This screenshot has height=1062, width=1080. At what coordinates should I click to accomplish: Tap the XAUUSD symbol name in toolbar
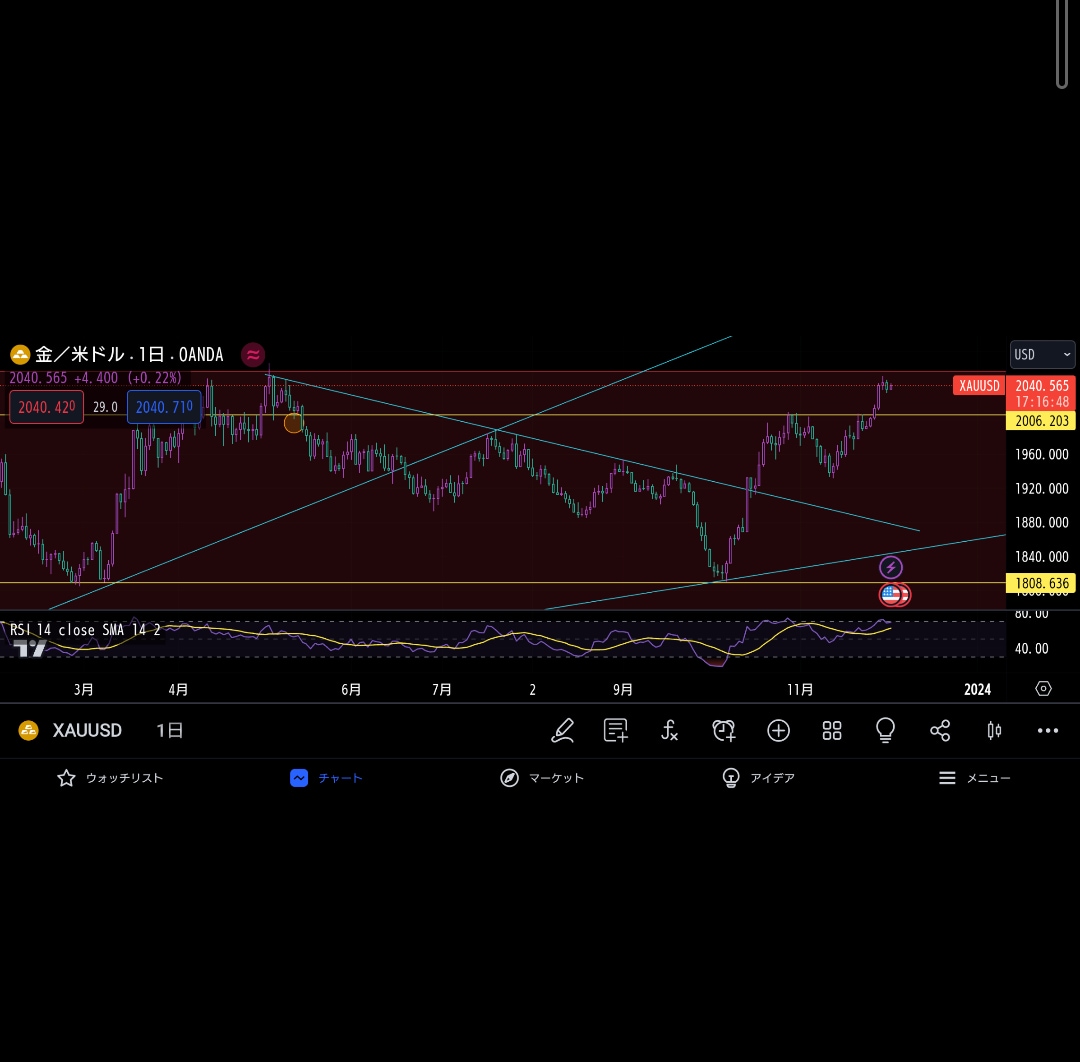87,731
